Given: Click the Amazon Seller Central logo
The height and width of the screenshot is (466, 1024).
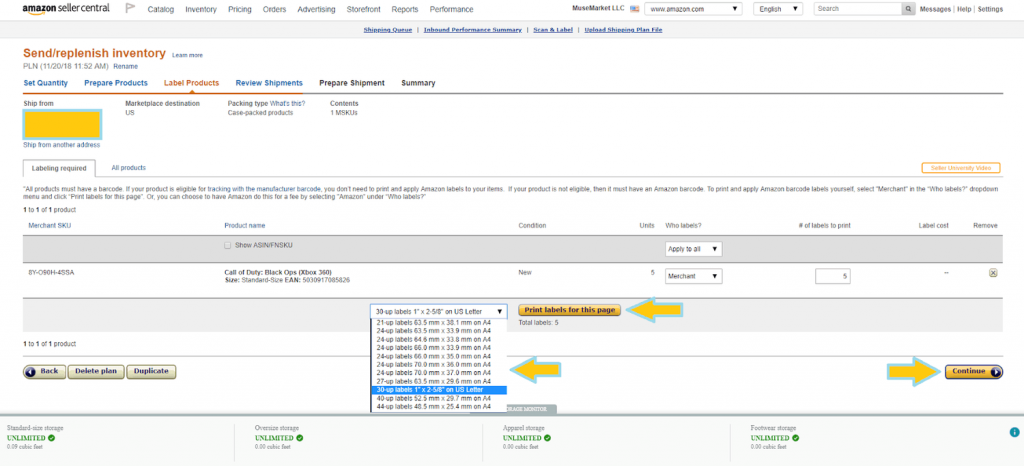Looking at the screenshot, I should 66,9.
